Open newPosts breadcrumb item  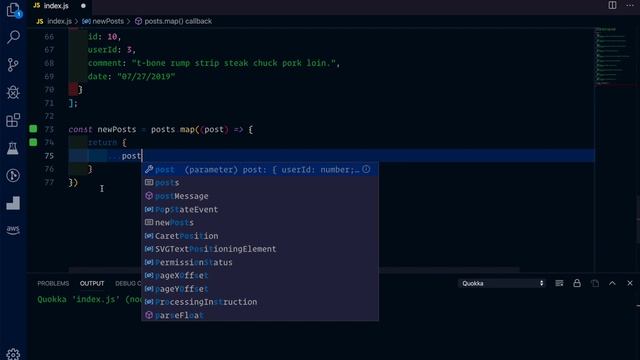(103, 21)
